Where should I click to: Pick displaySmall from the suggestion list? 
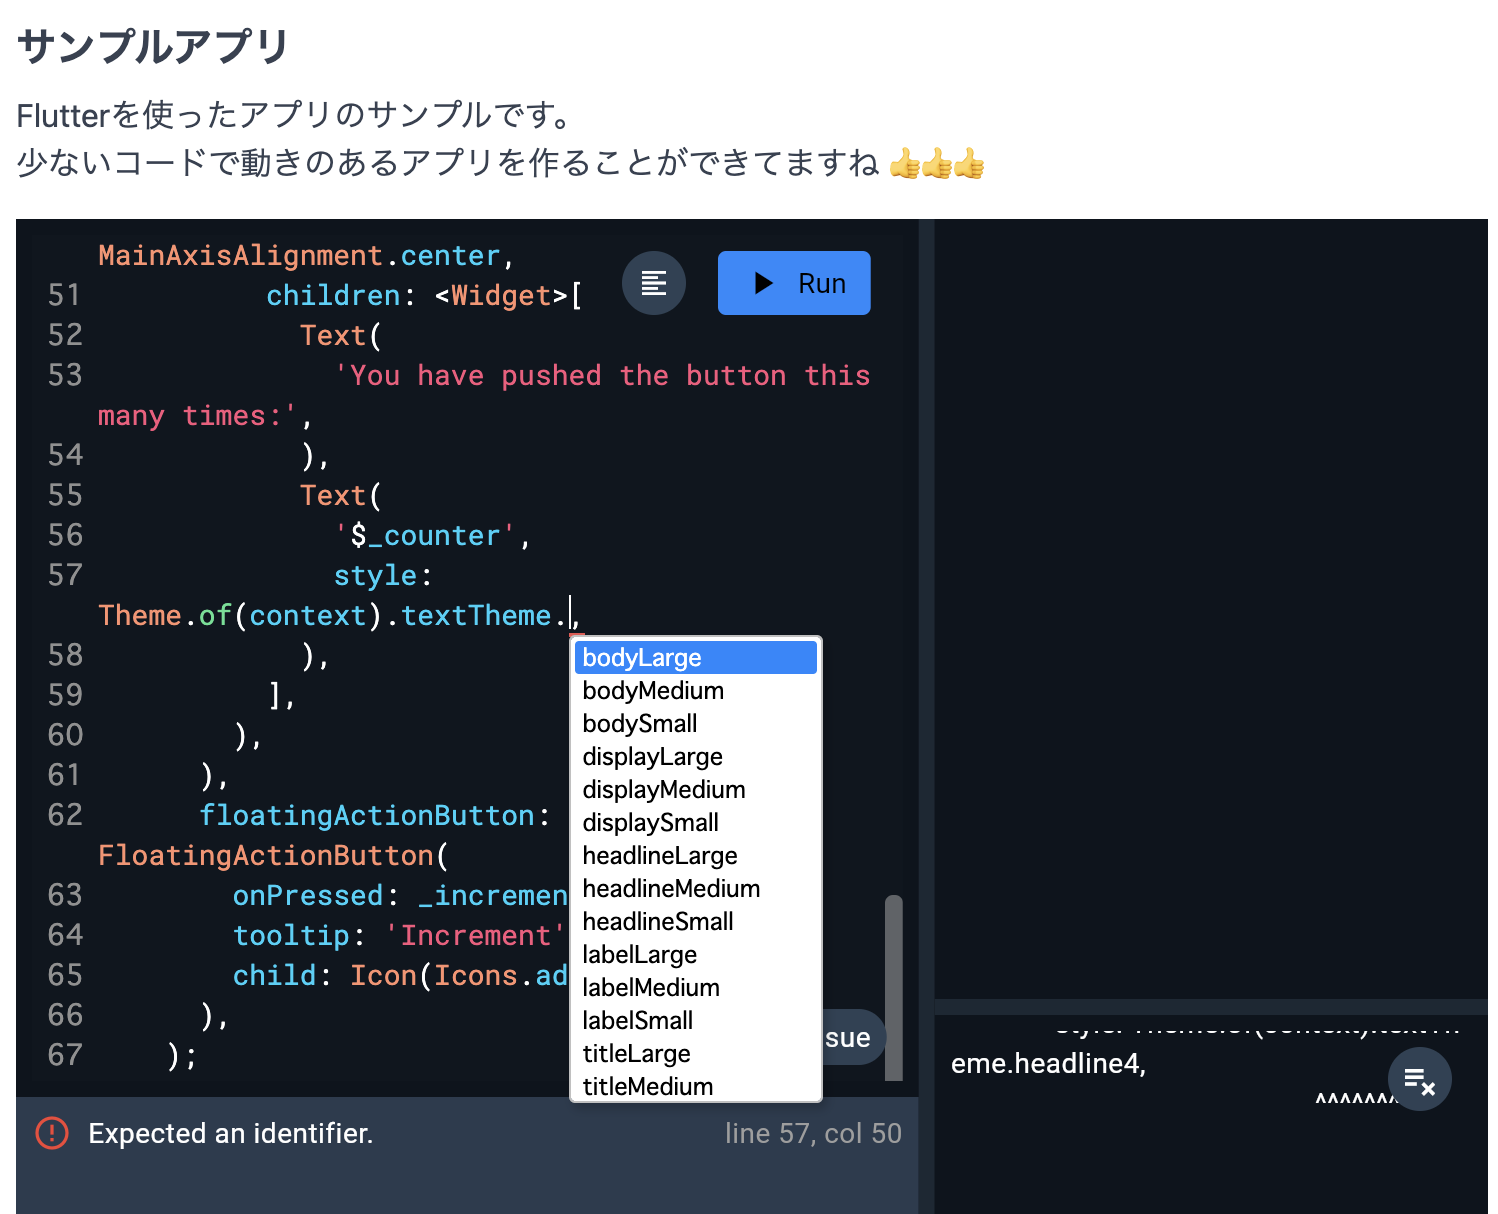point(696,823)
